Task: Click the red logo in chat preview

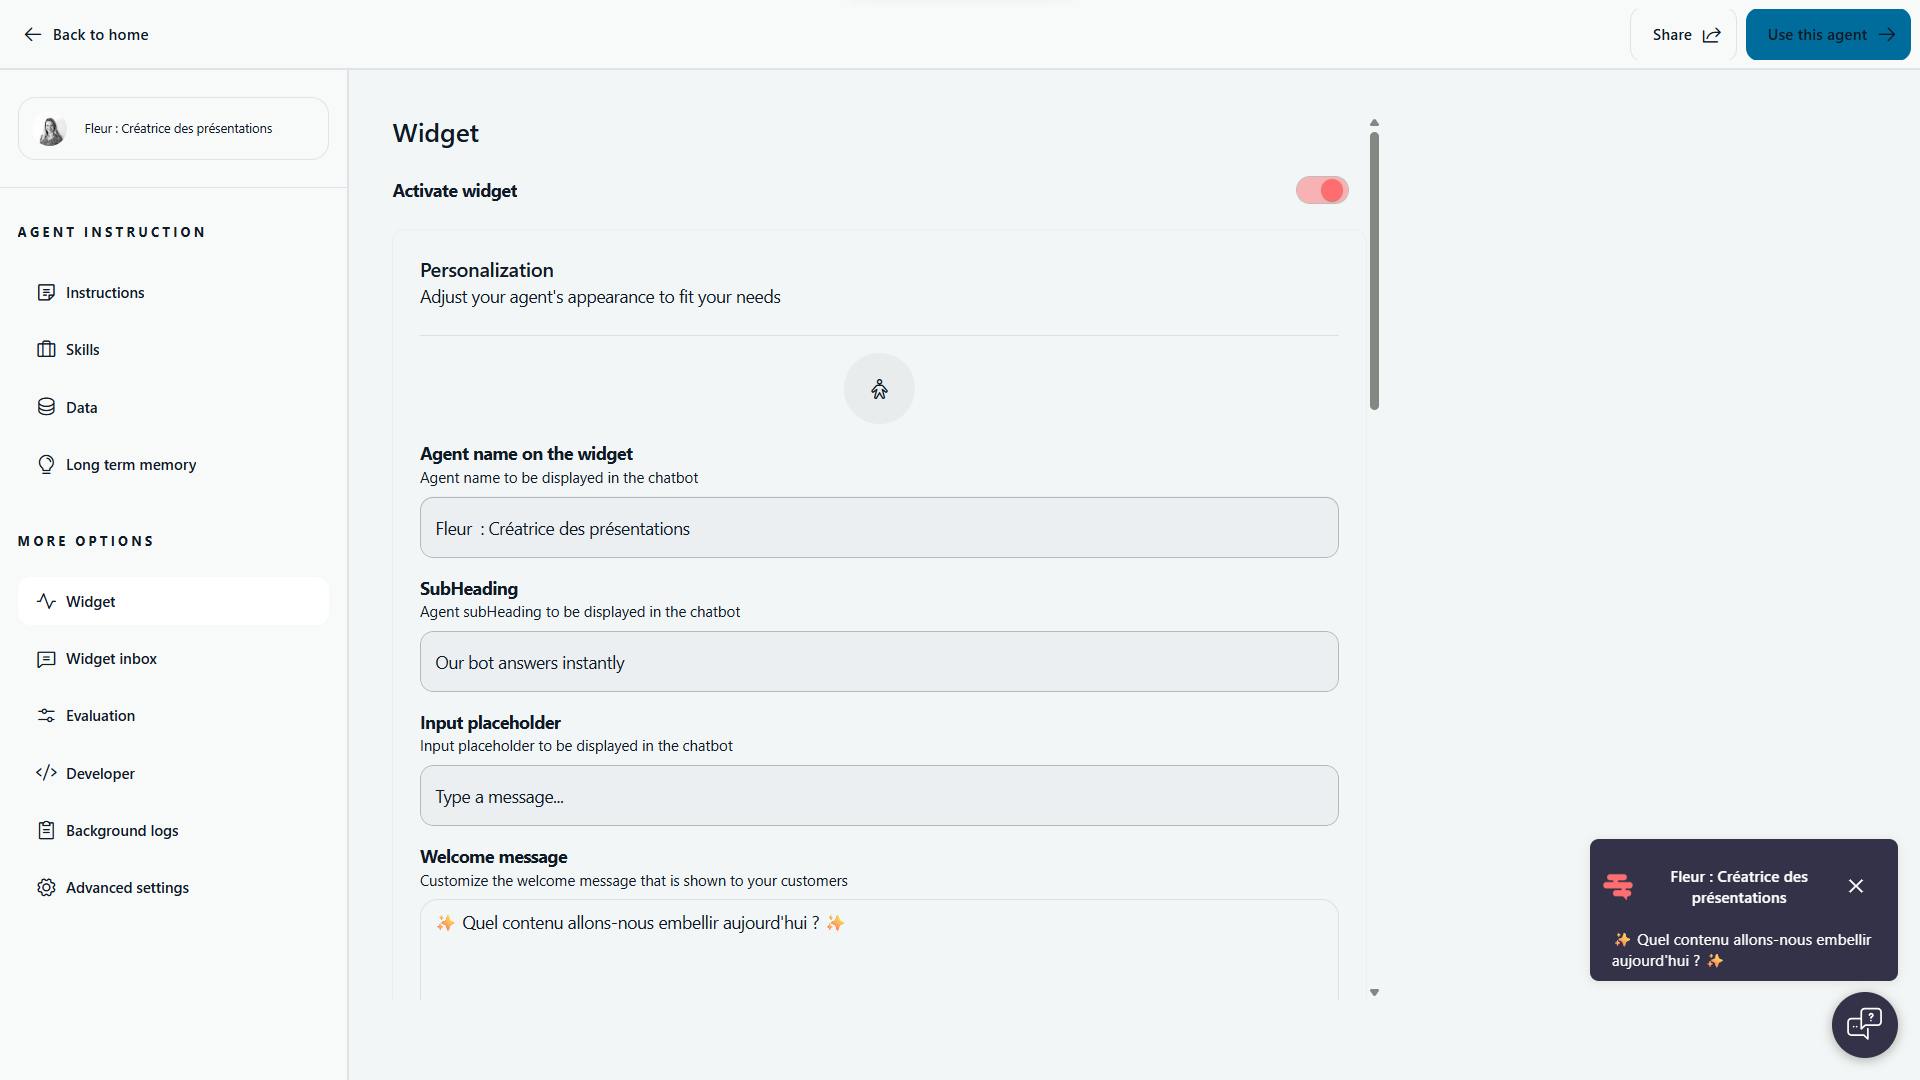Action: tap(1618, 886)
